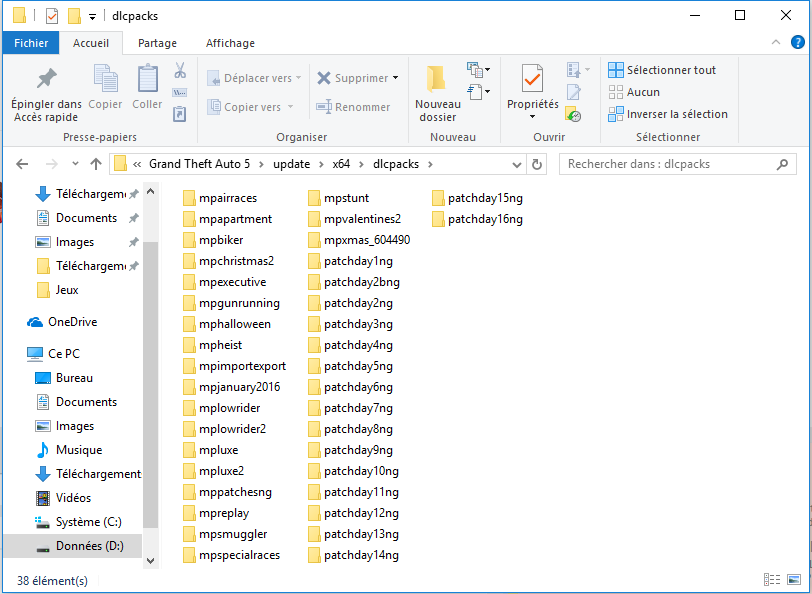This screenshot has height=594, width=812.
Task: Open the Fichier menu
Action: tap(31, 43)
